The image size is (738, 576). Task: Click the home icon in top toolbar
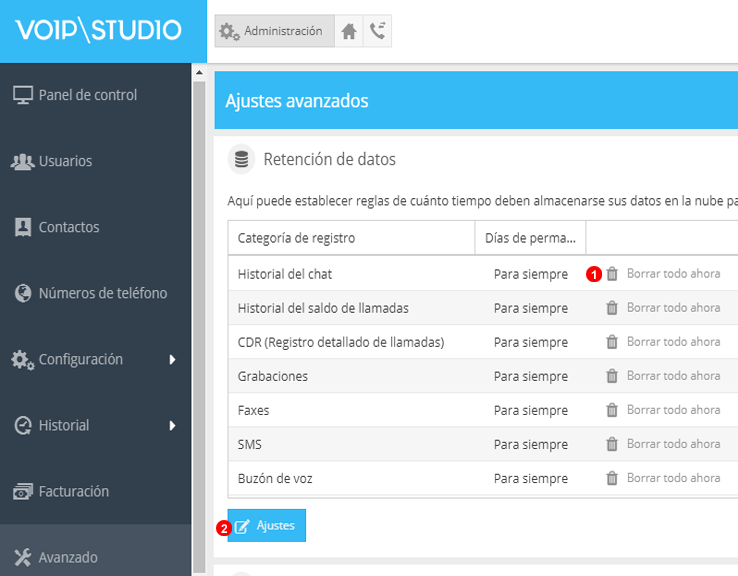click(349, 31)
